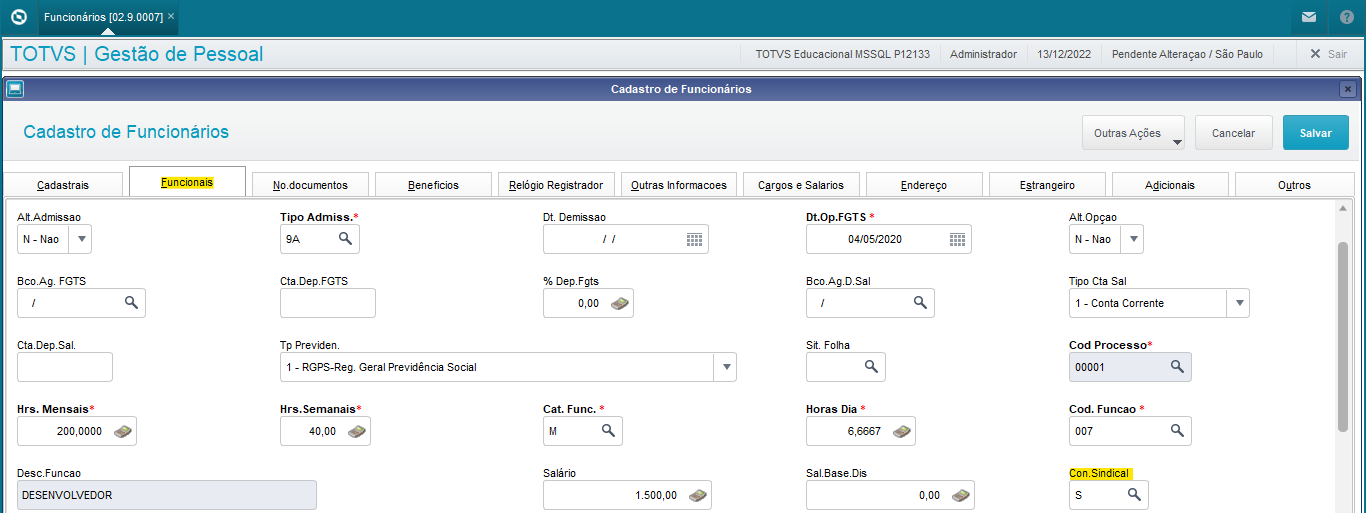Click the Administrador user label
Viewport: 1366px width, 513px height.
pos(983,54)
